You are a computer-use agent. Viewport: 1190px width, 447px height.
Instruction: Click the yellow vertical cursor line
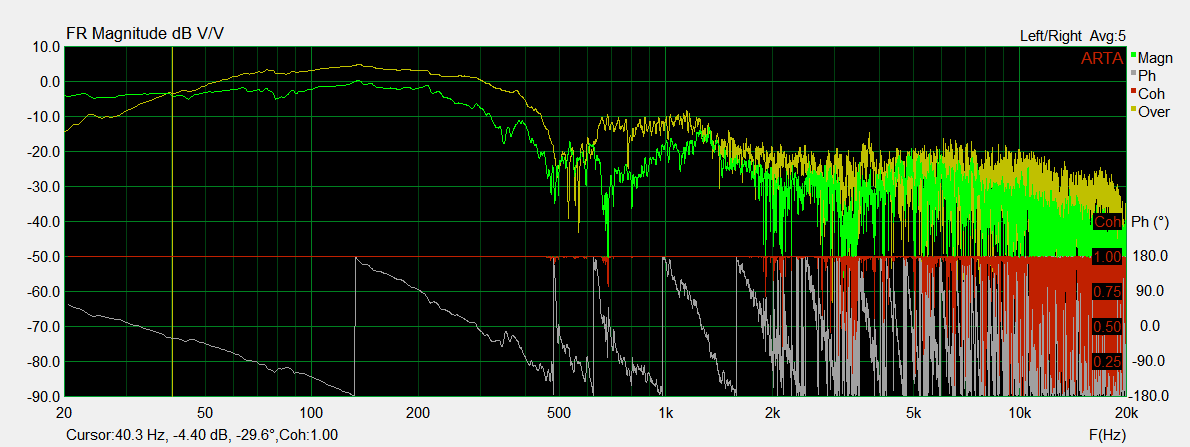(172, 220)
